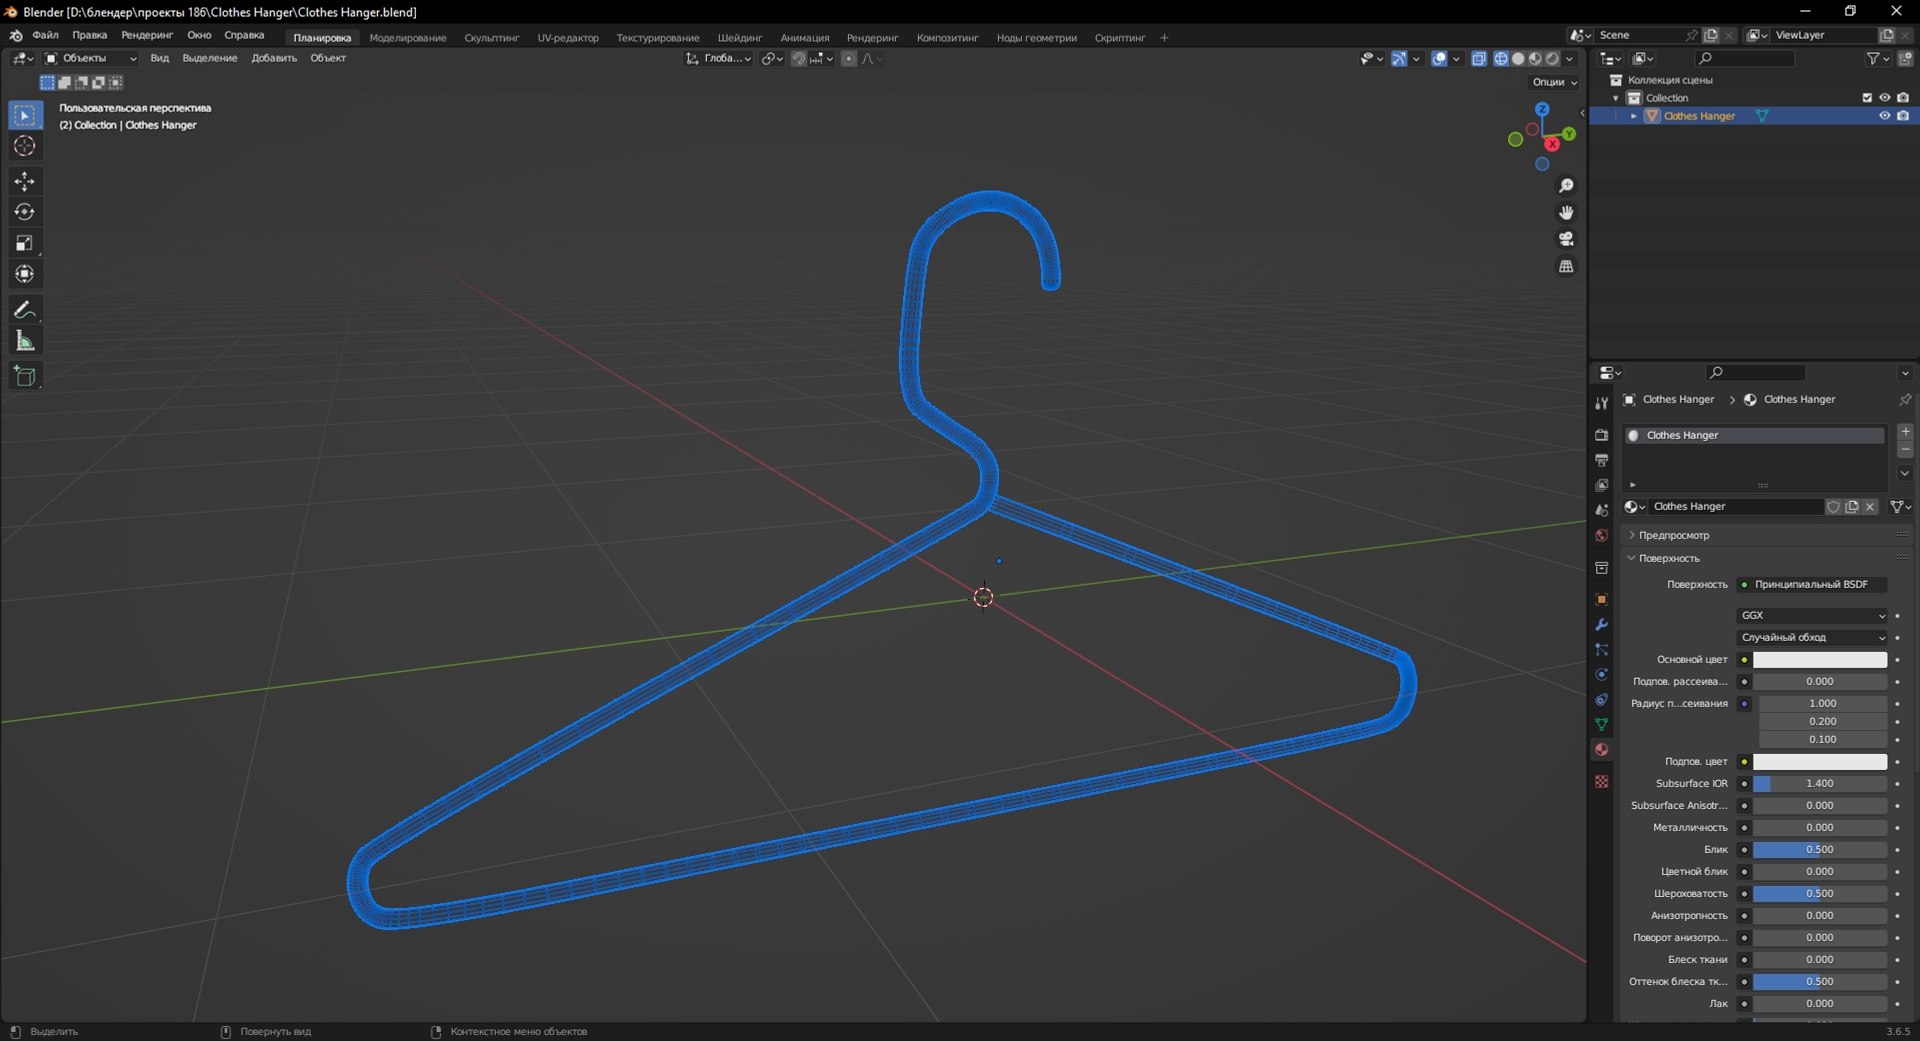
Task: Open the Опции dropdown
Action: (1554, 82)
